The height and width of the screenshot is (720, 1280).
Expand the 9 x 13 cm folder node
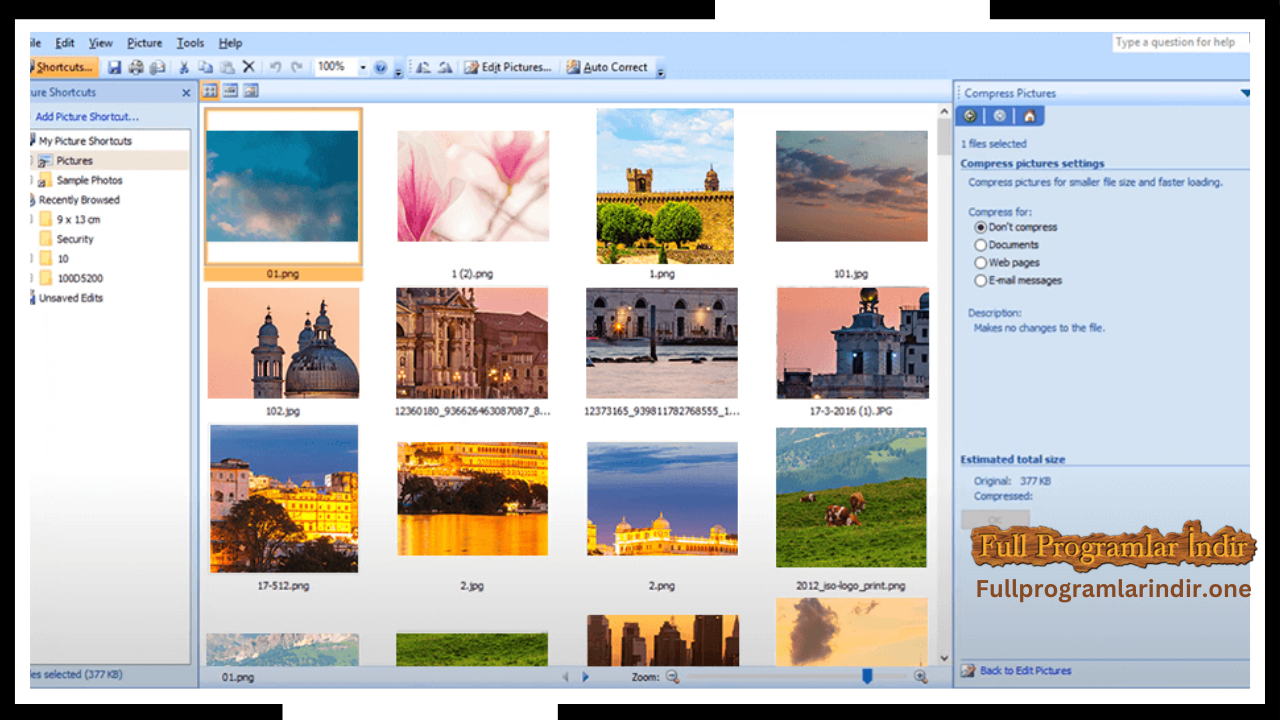pyautogui.click(x=32, y=220)
